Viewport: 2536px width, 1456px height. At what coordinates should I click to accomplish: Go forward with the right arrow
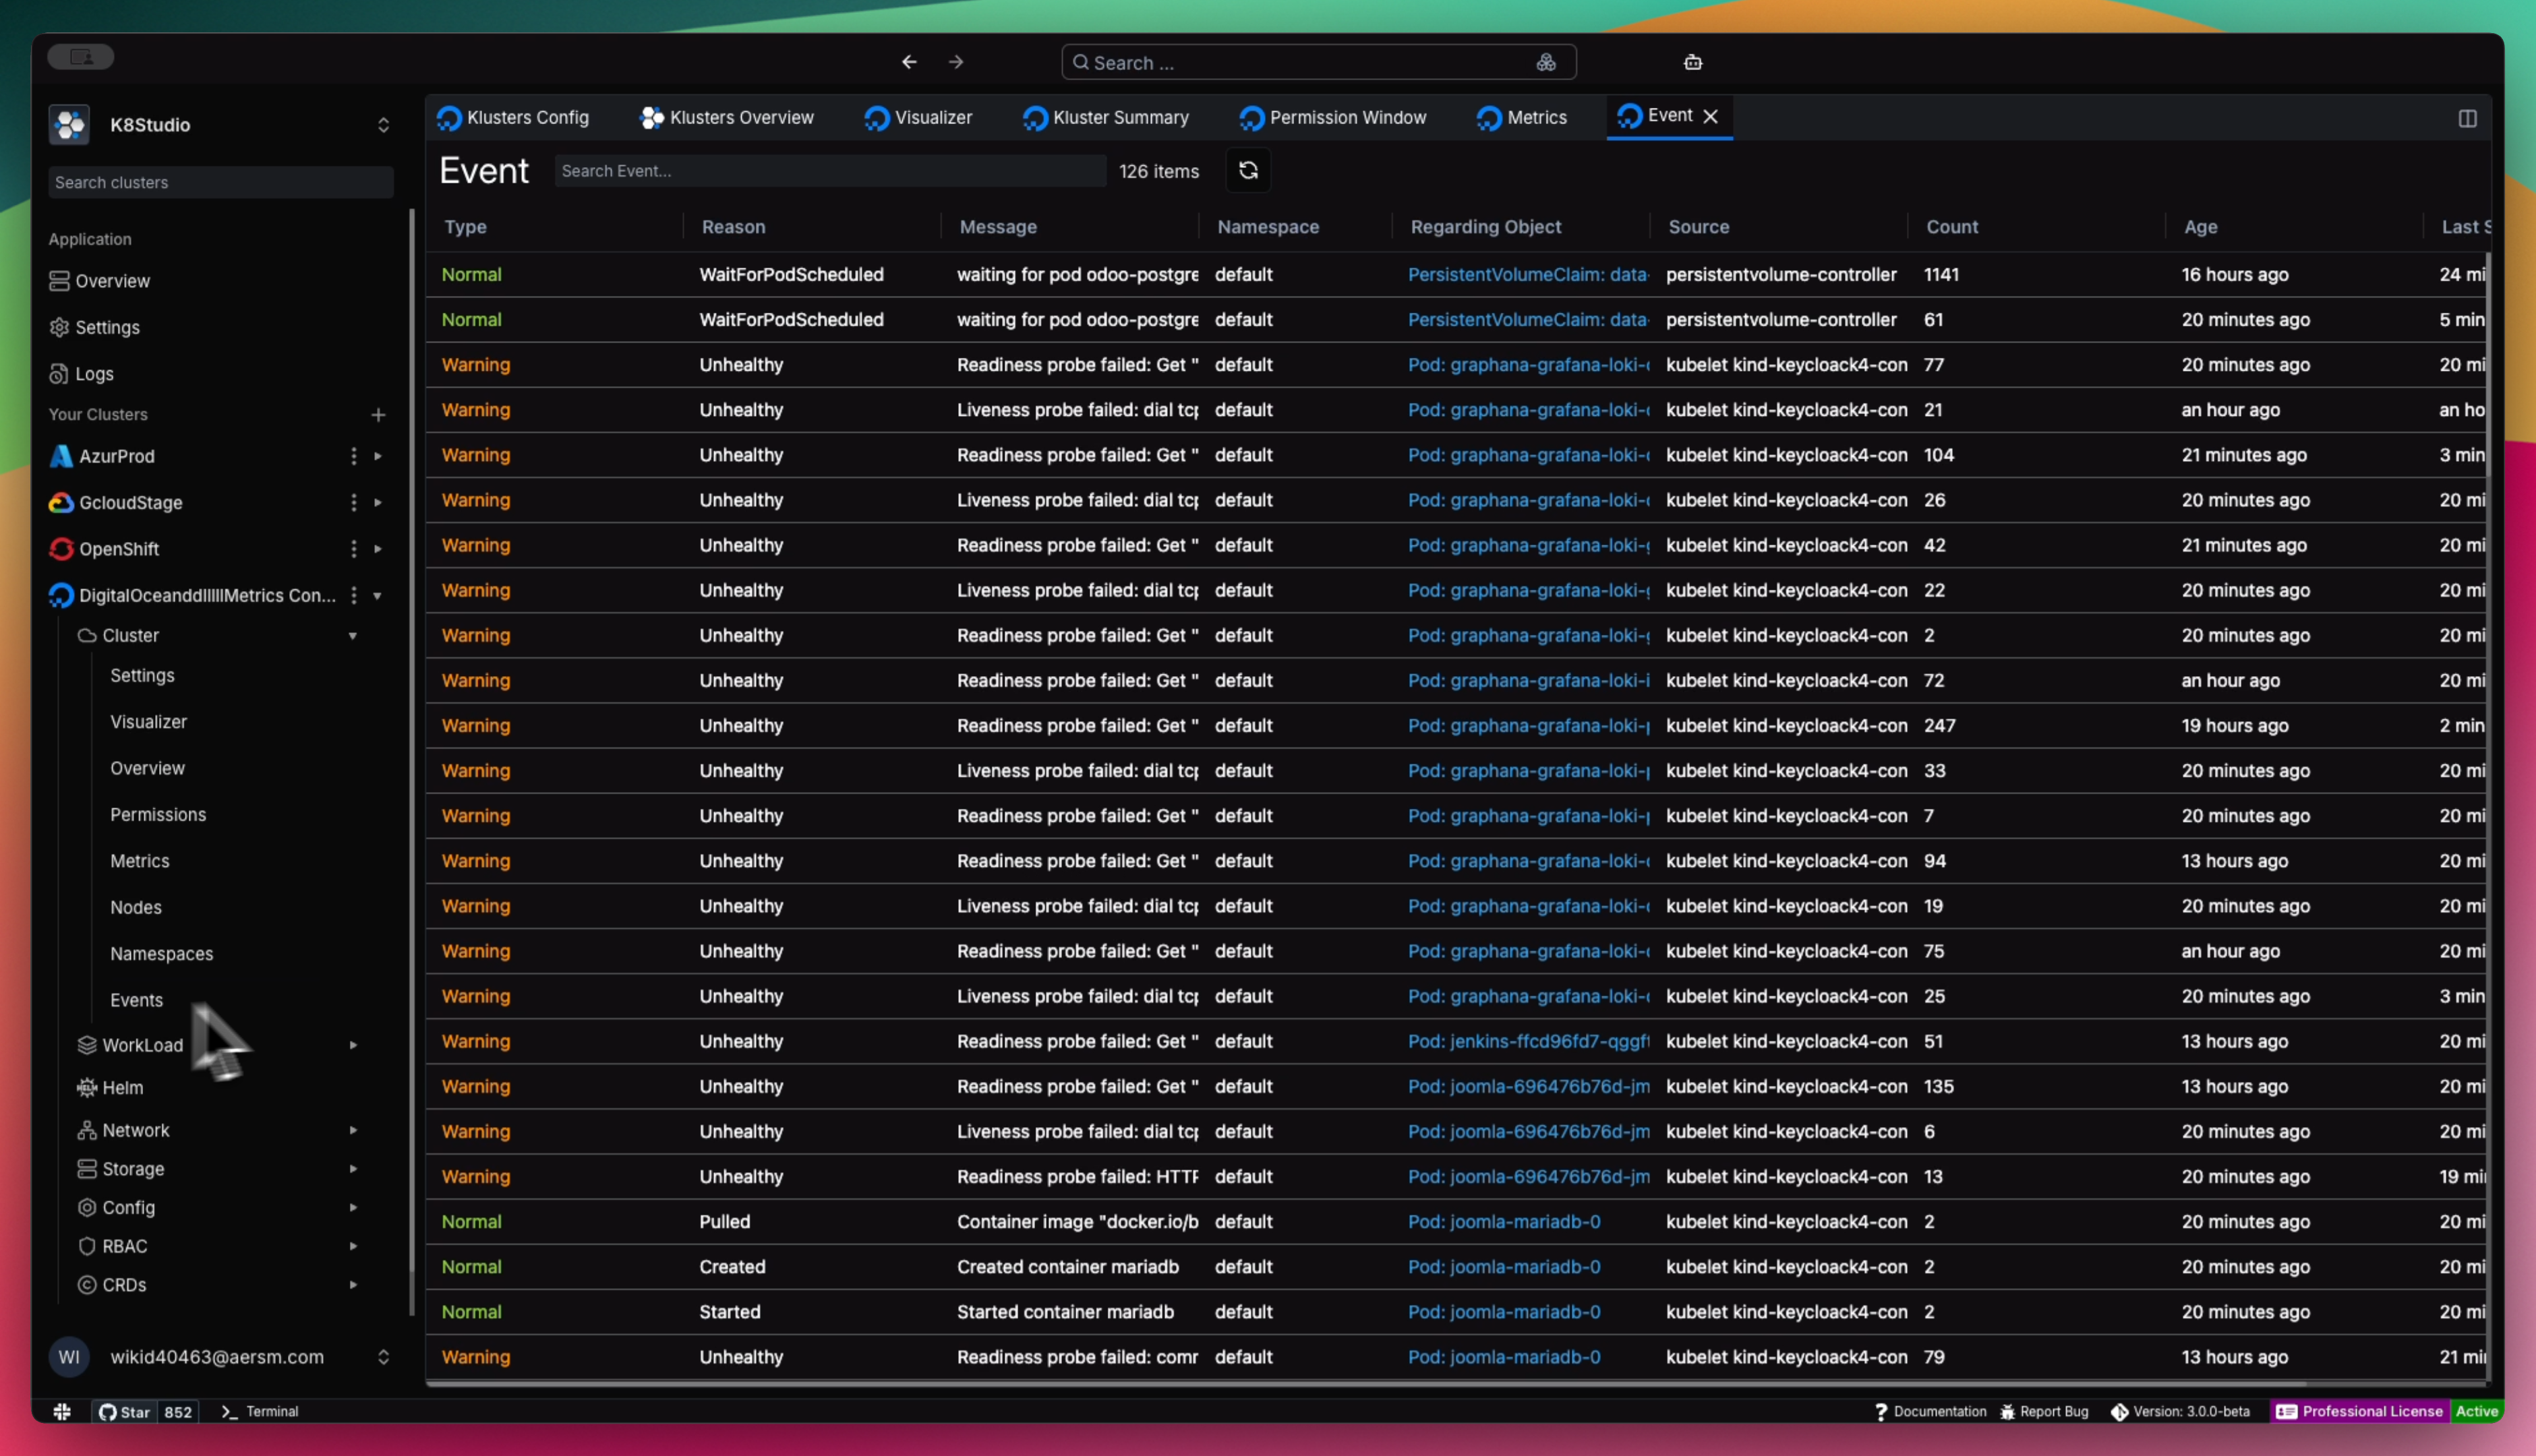(956, 62)
